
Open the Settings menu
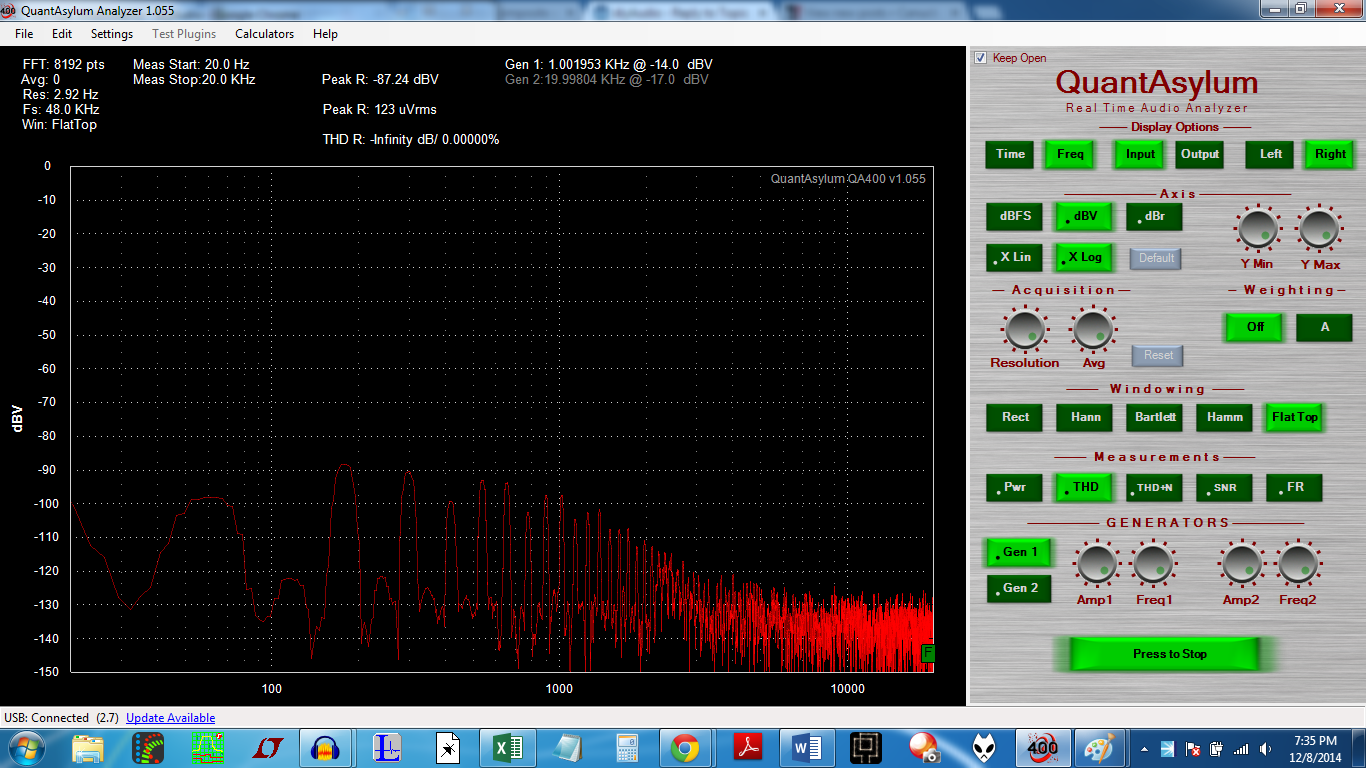pos(112,34)
